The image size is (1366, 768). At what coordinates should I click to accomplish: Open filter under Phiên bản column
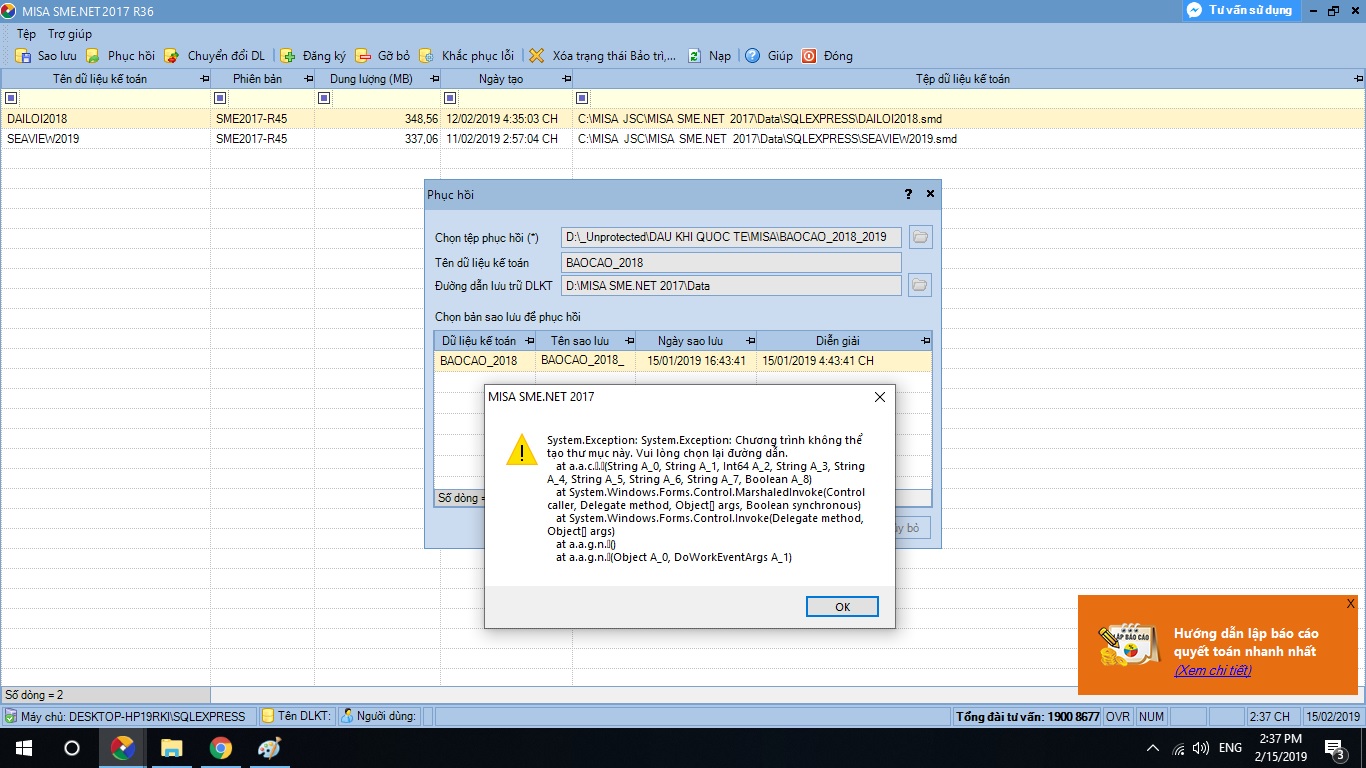(x=221, y=98)
